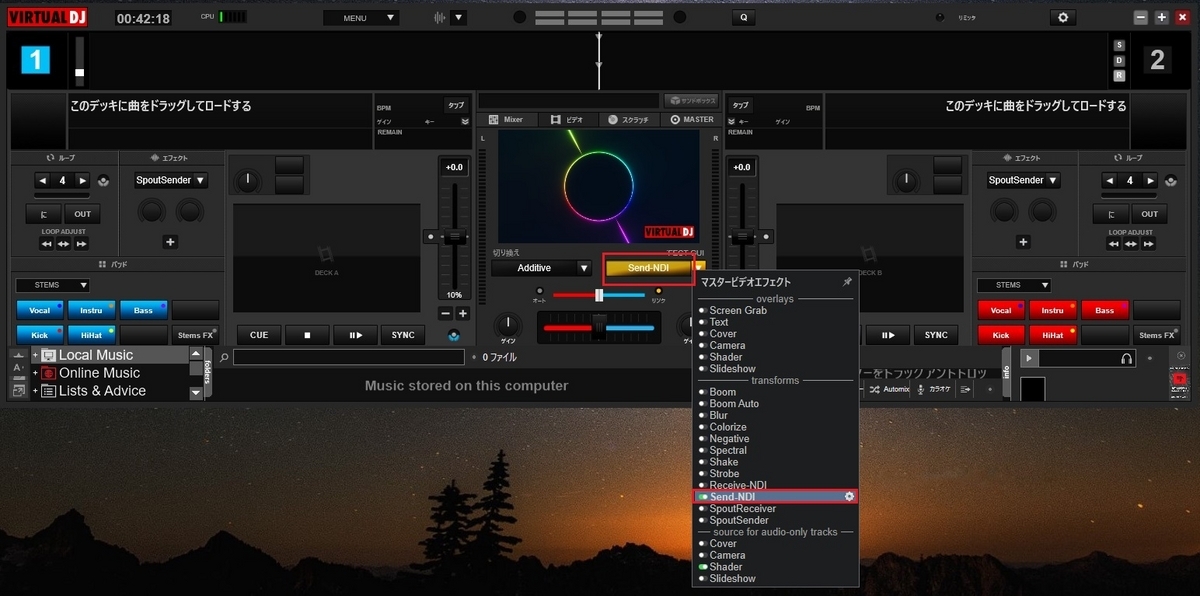The image size is (1200, 596).
Task: Switch to the Mixer tab
Action: [506, 120]
